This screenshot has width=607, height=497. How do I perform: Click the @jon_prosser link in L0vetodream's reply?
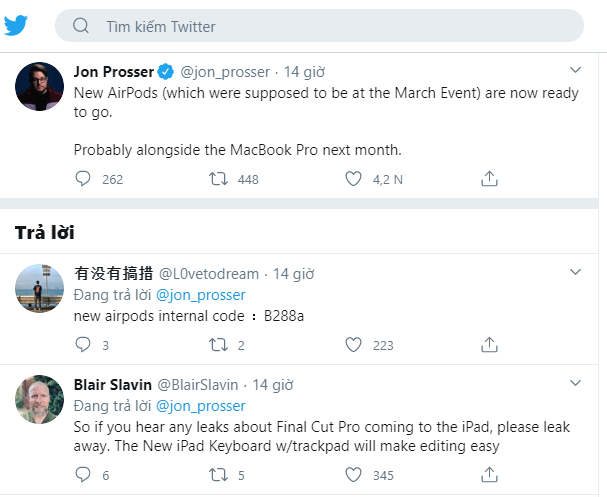[201, 295]
